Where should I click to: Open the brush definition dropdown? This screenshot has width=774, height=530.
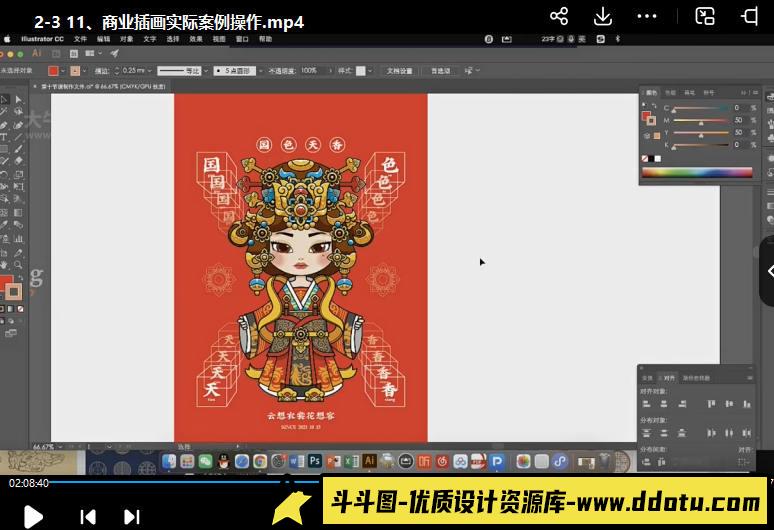(261, 71)
